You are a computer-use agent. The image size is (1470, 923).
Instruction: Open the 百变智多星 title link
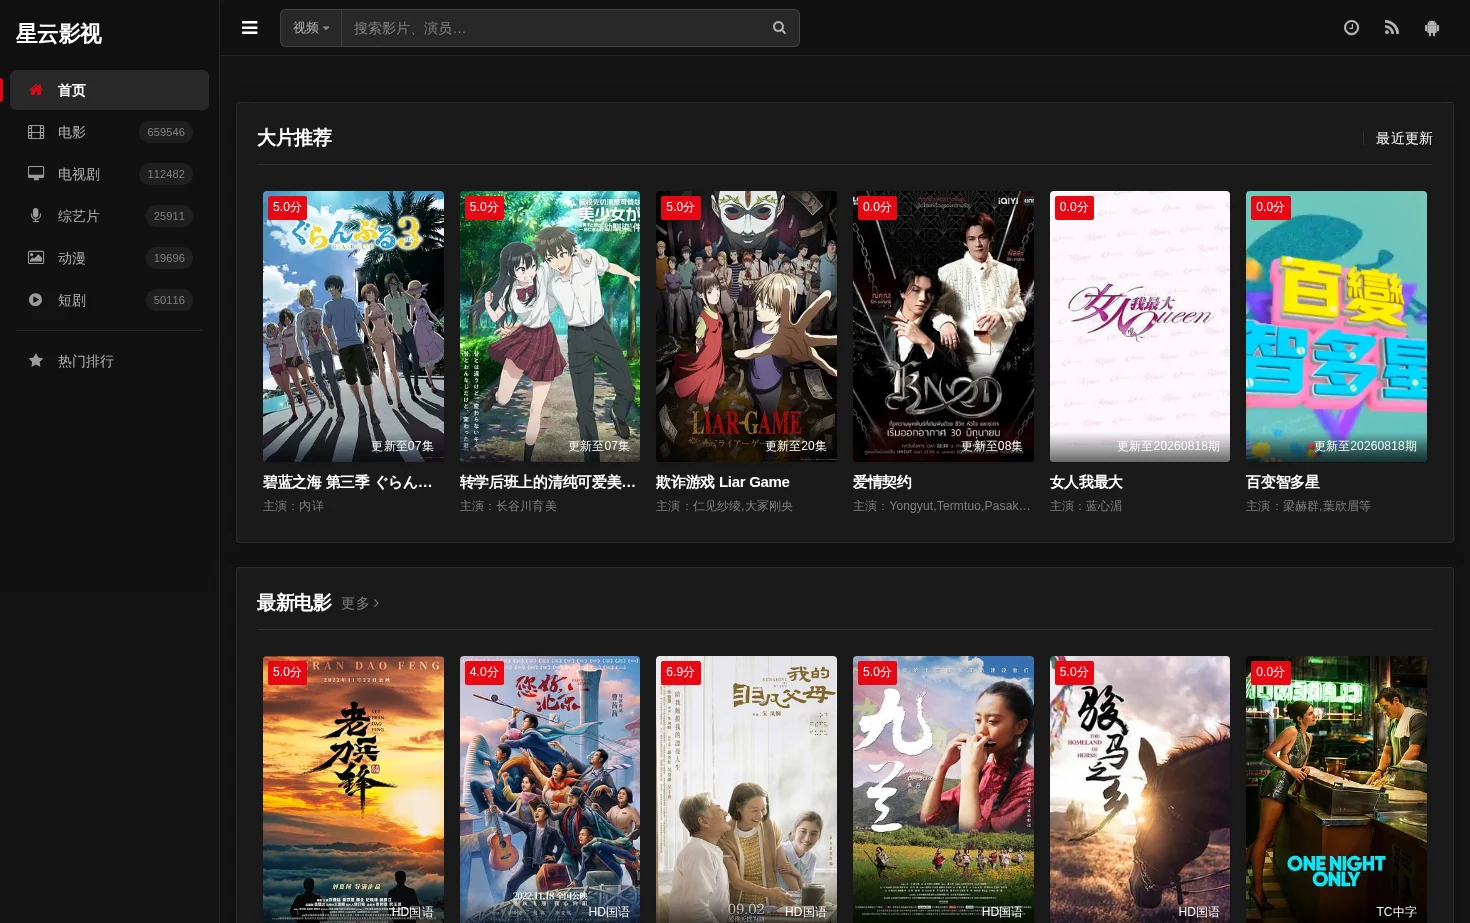[1283, 482]
